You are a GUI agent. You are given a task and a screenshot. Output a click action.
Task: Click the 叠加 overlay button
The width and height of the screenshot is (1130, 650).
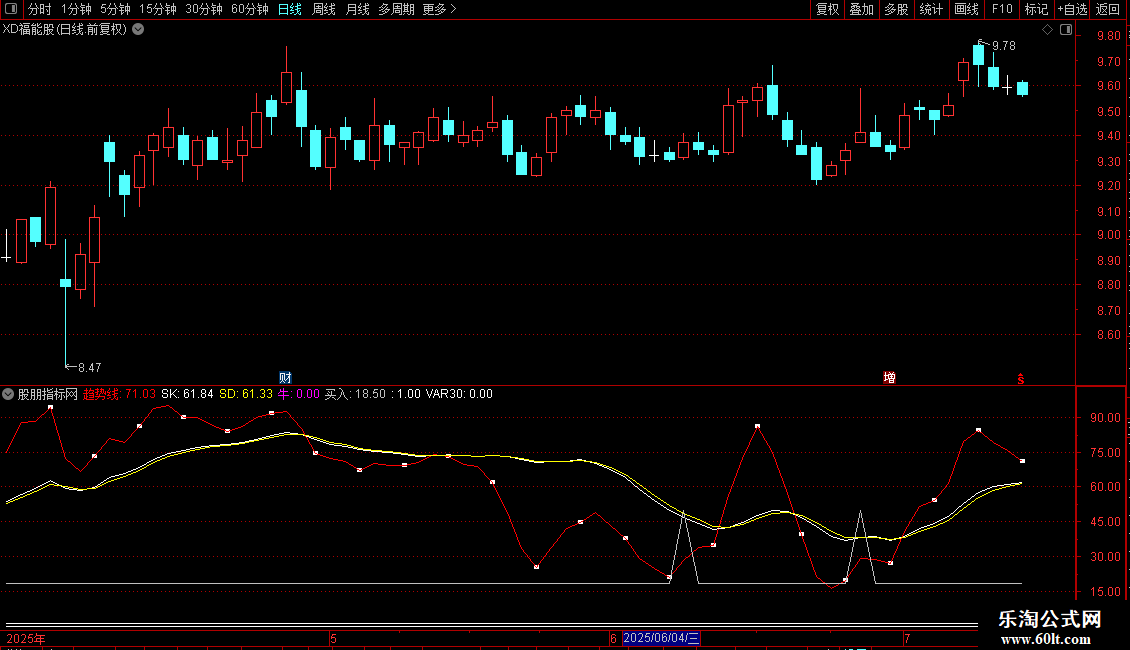[861, 9]
